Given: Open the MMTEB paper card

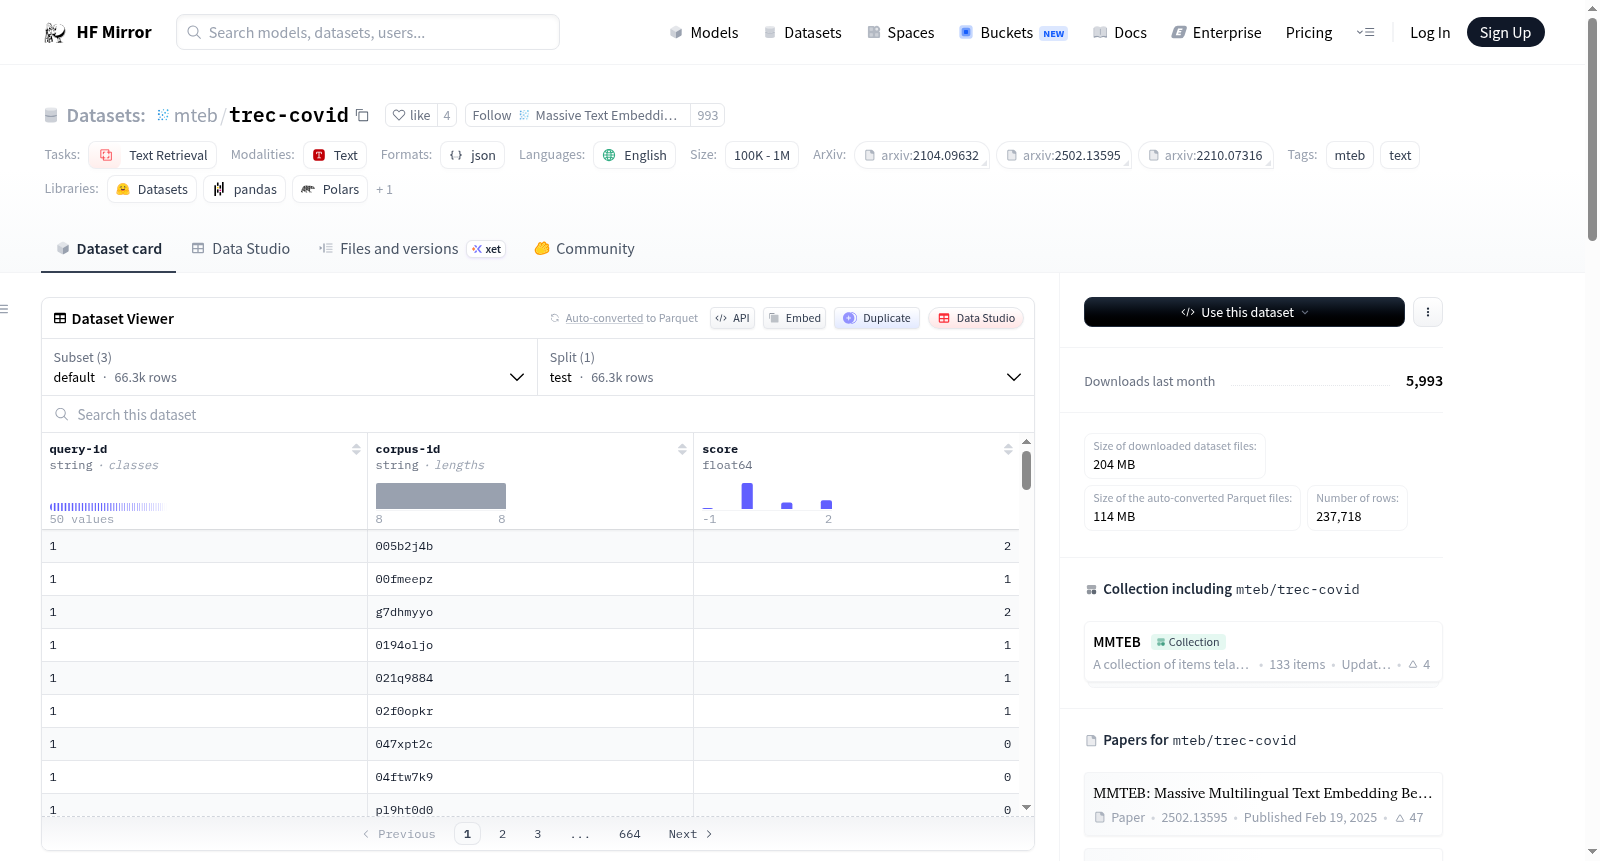Looking at the screenshot, I should coord(1263,805).
